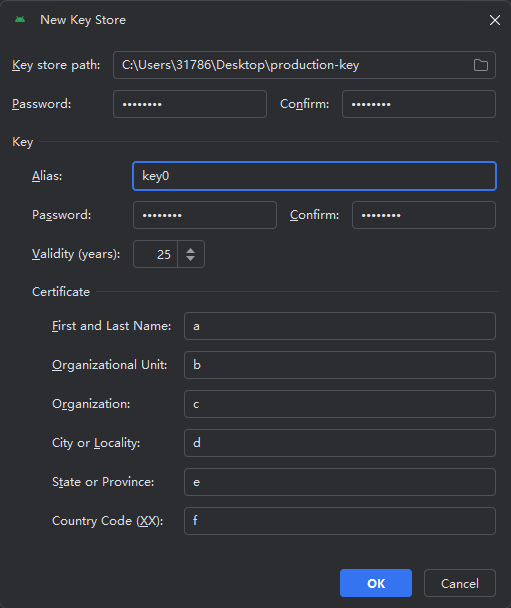Select the key store Confirm password field

tap(419, 104)
